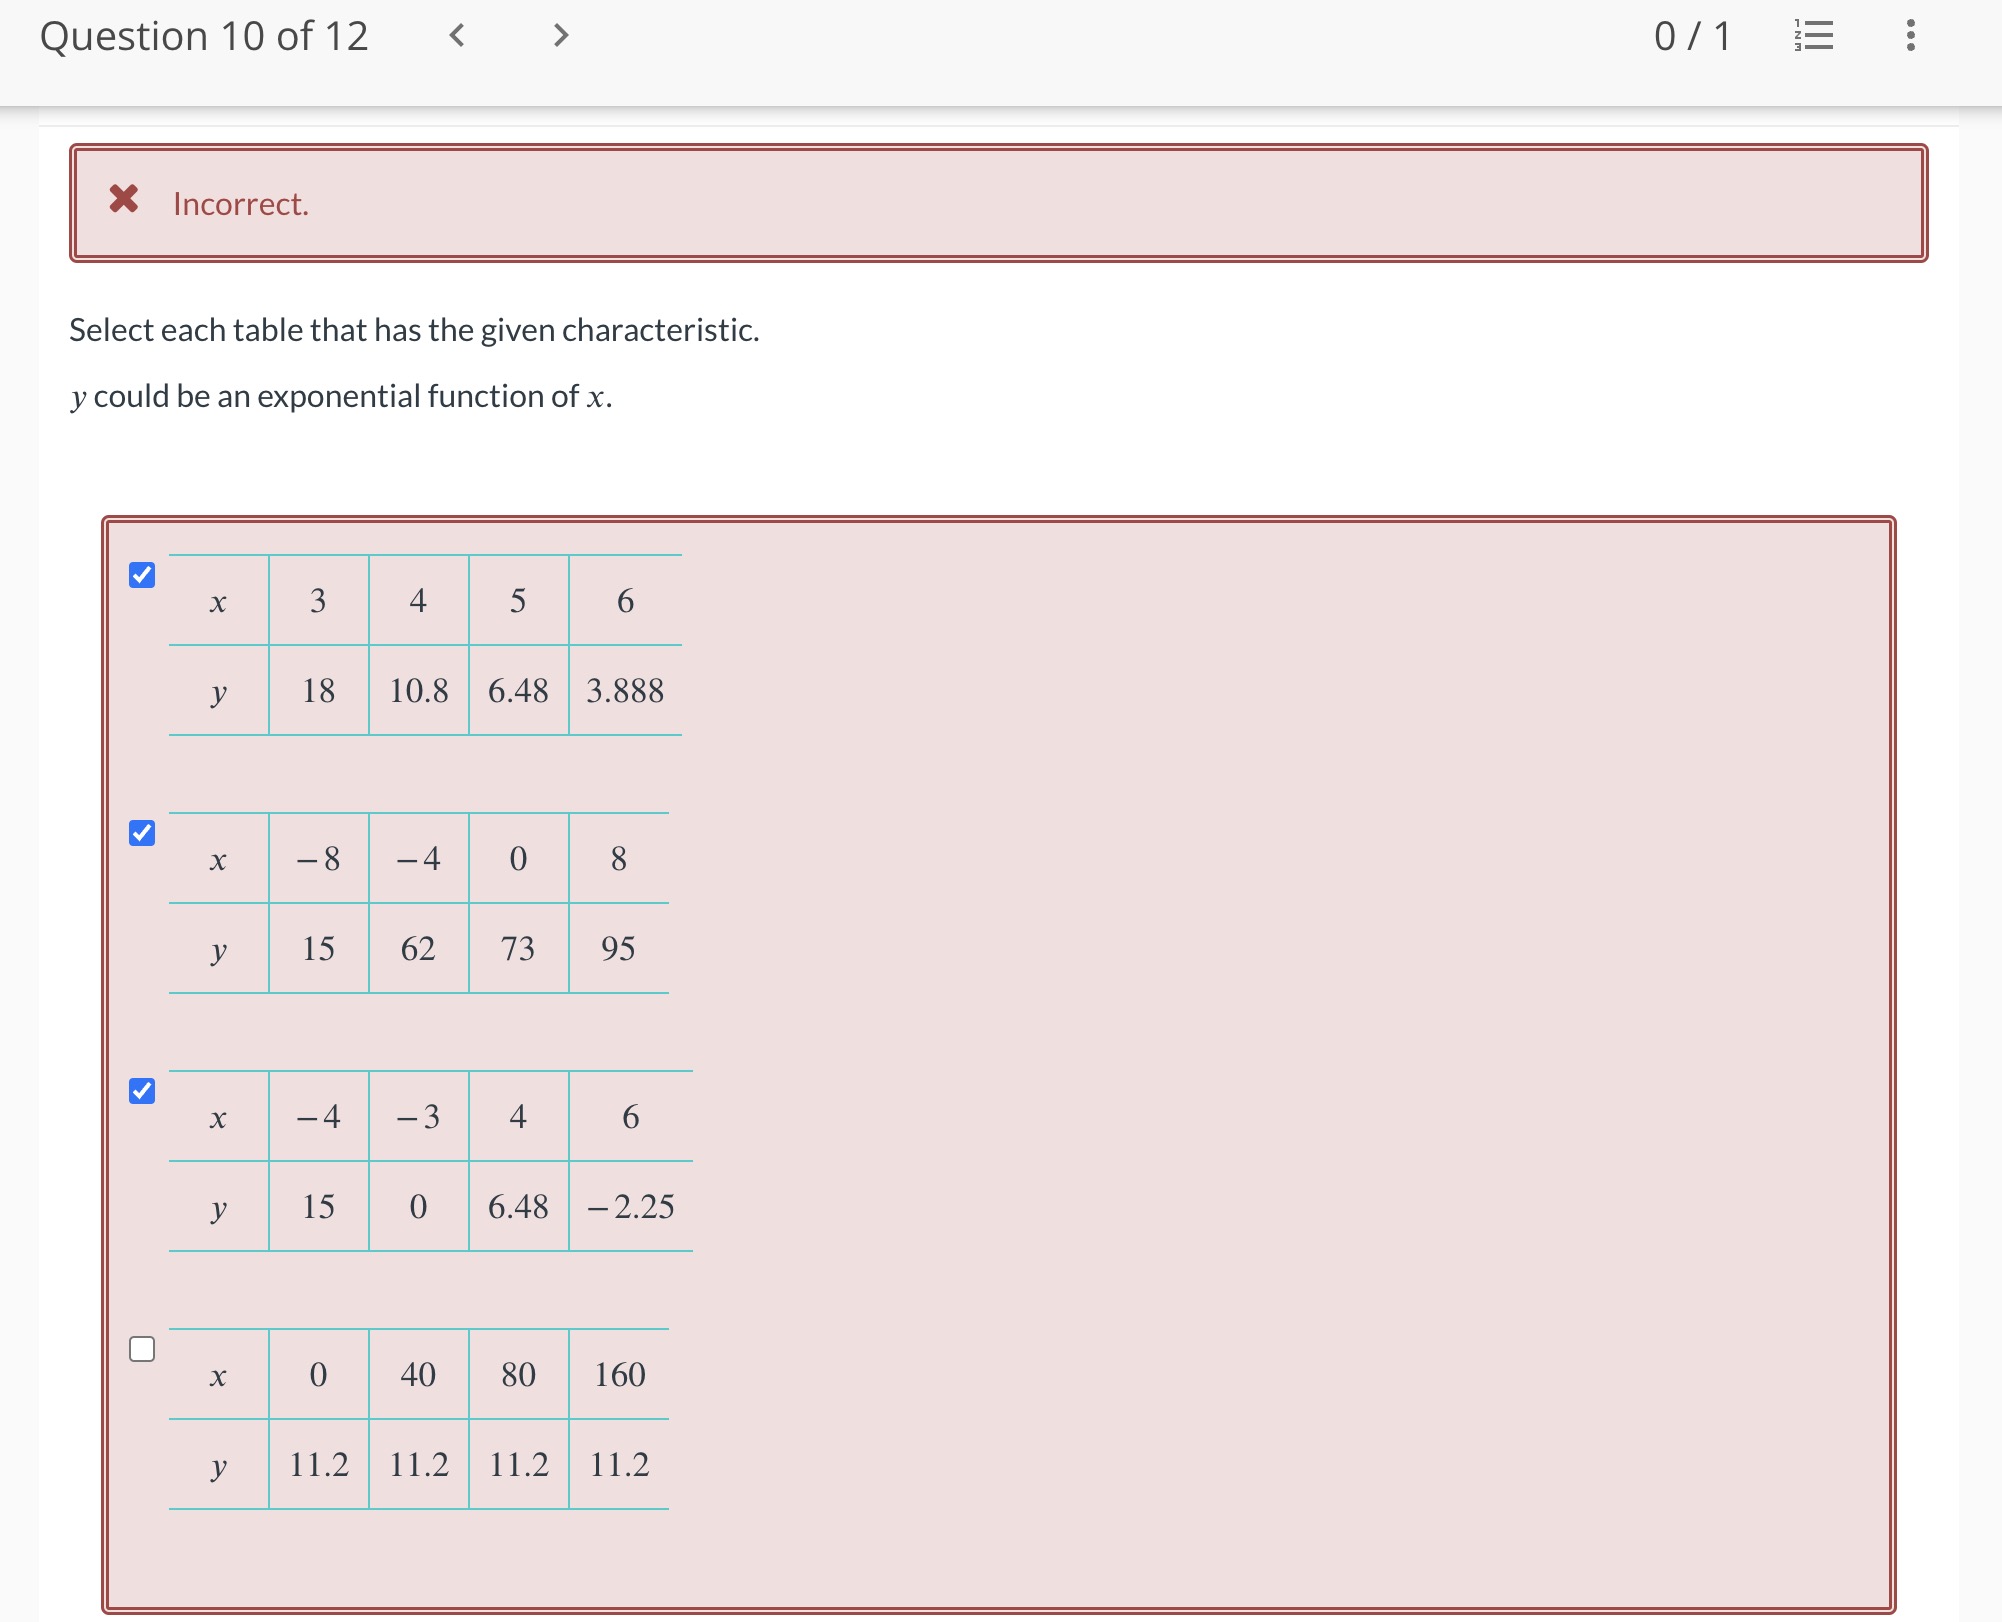Image resolution: width=2002 pixels, height=1622 pixels.
Task: Select the left chevron near the question title
Action: click(x=457, y=36)
